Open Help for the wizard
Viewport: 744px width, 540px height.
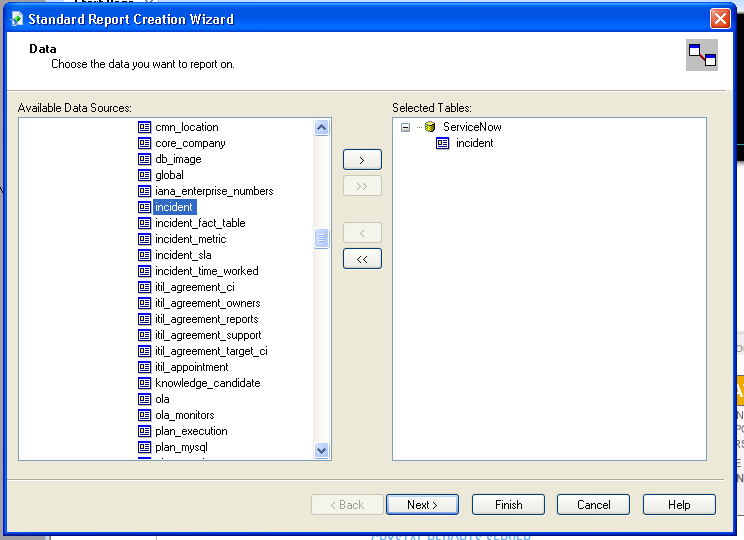[x=679, y=505]
